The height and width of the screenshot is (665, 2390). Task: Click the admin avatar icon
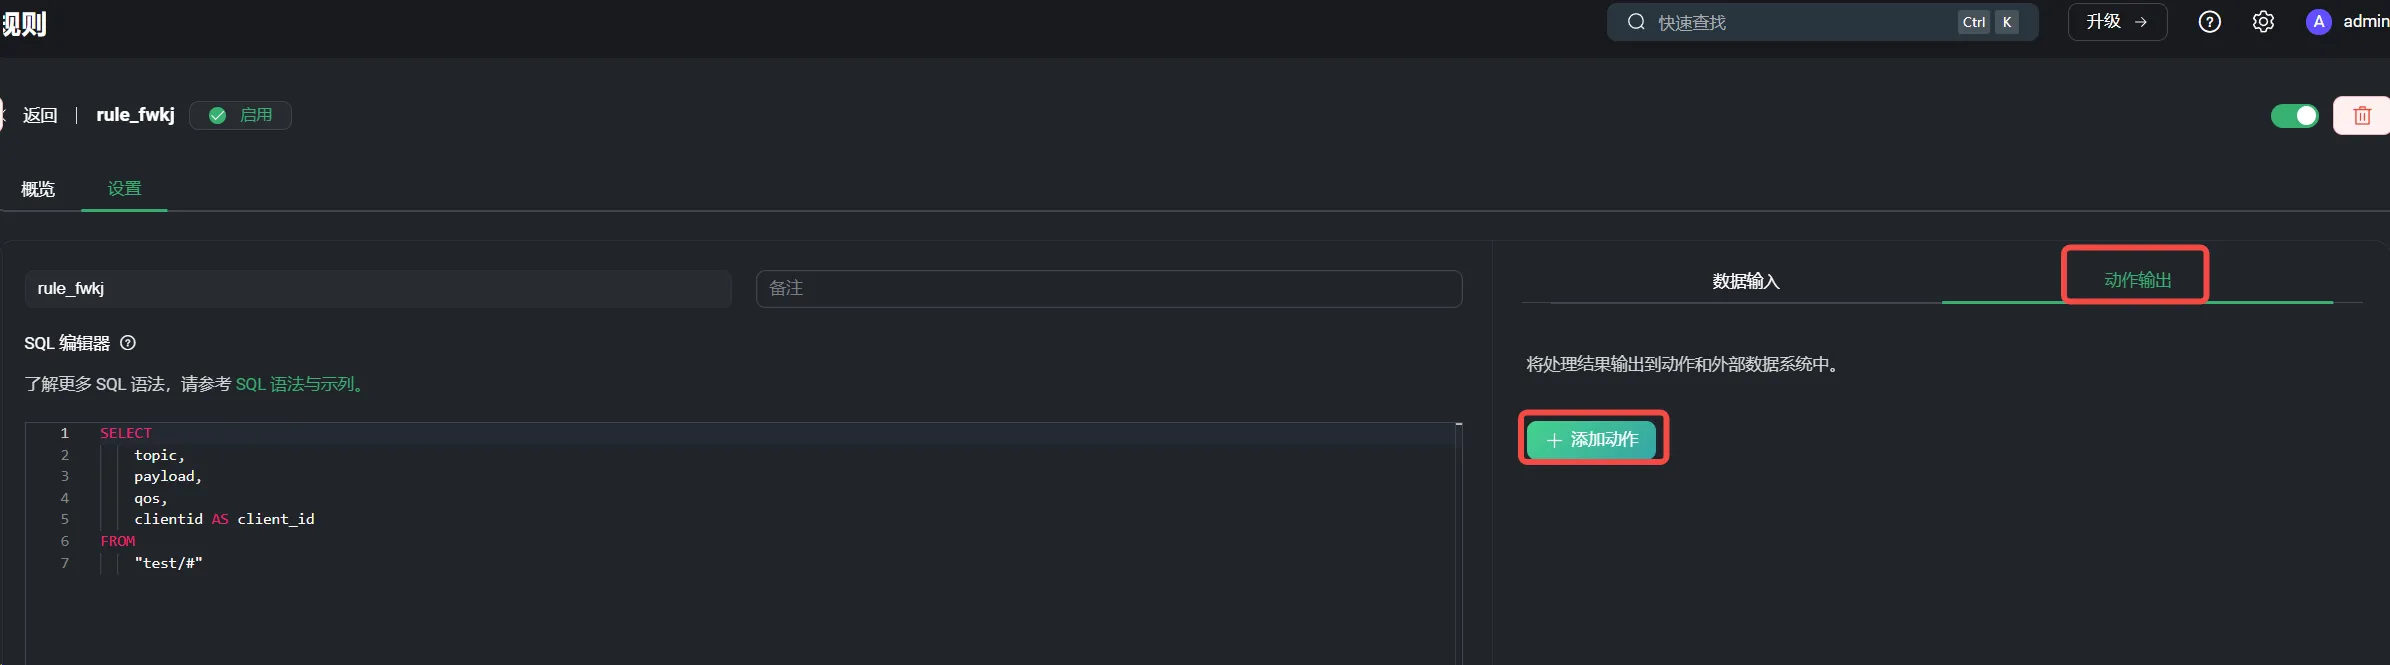tap(2318, 22)
